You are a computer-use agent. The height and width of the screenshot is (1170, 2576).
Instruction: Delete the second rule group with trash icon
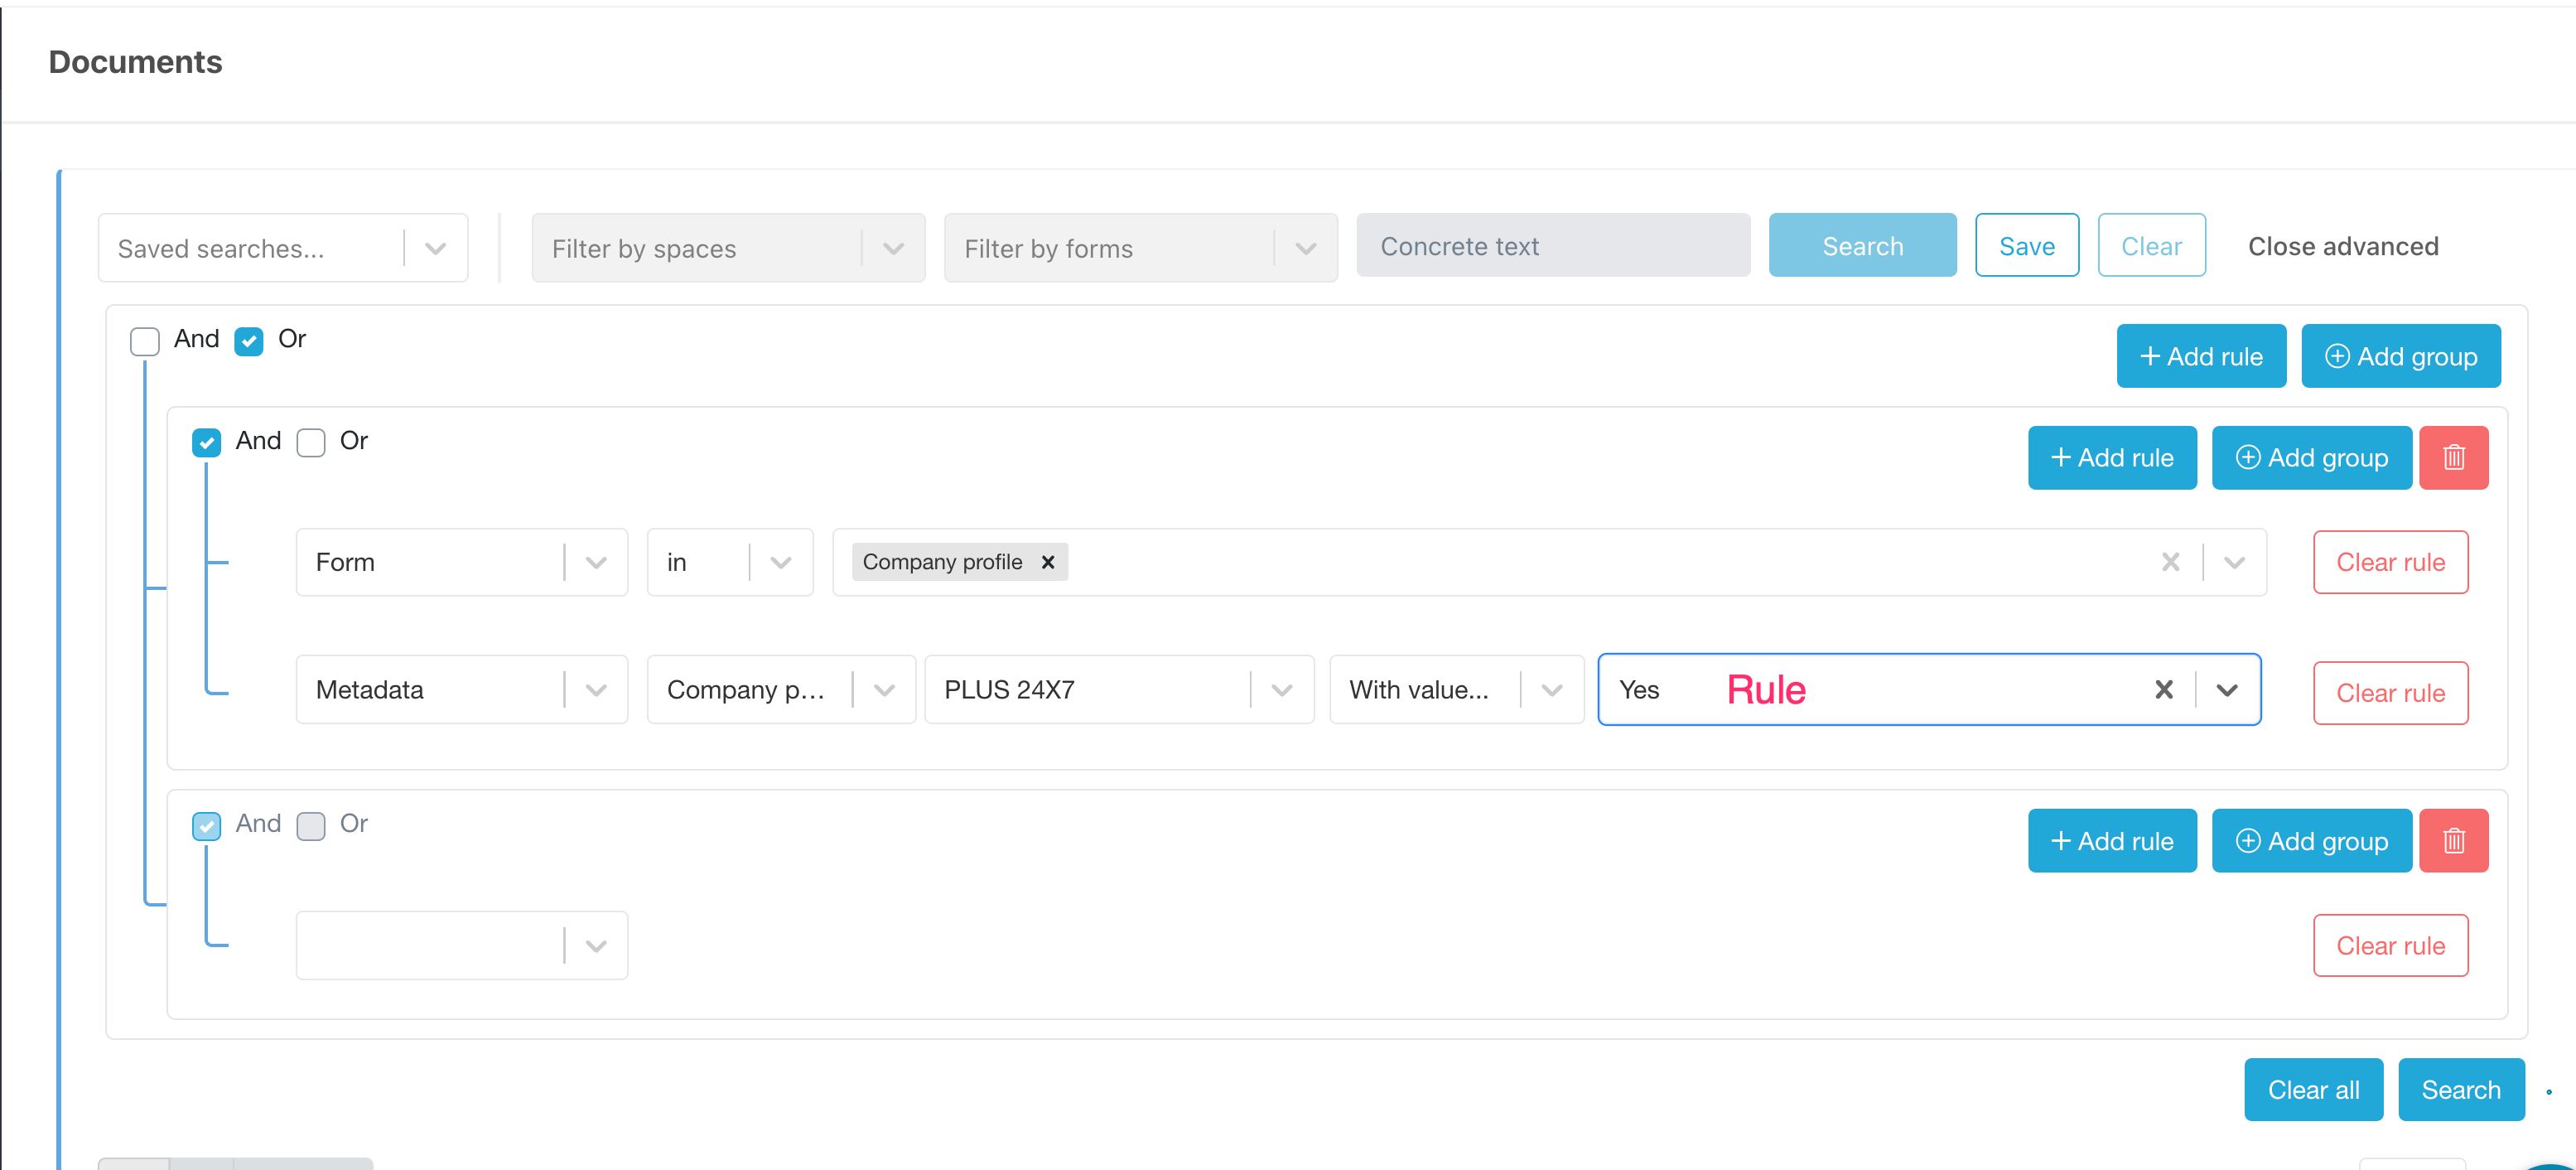point(2453,841)
